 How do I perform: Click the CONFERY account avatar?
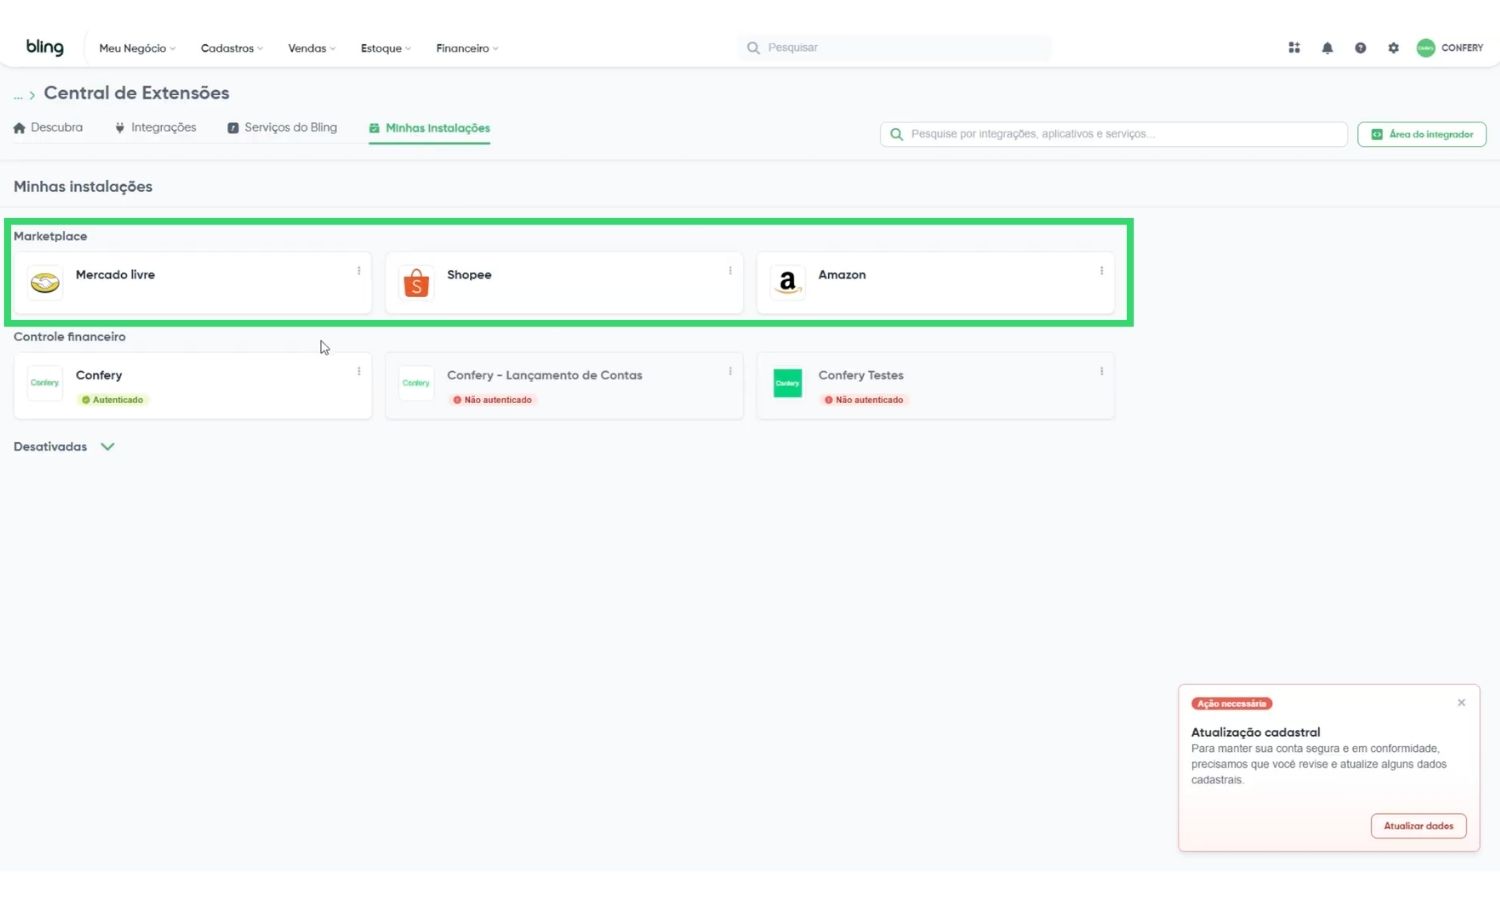coord(1426,48)
